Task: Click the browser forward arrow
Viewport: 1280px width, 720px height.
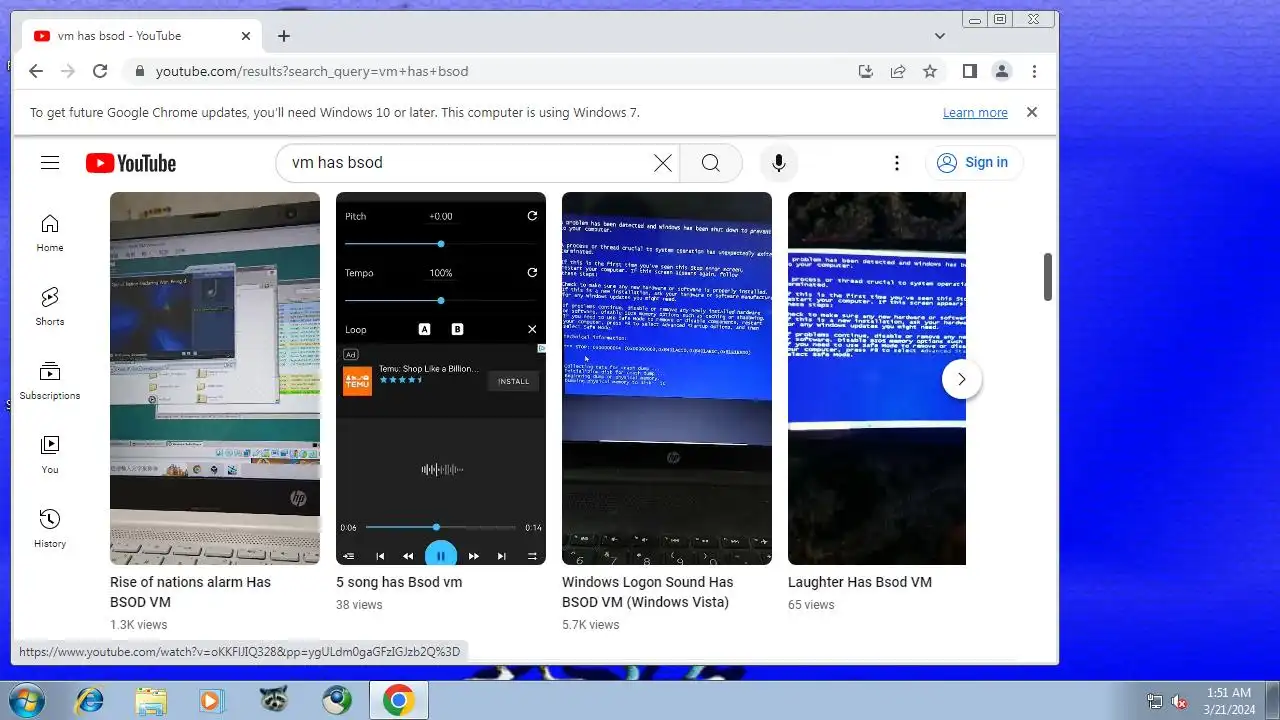Action: pyautogui.click(x=68, y=71)
